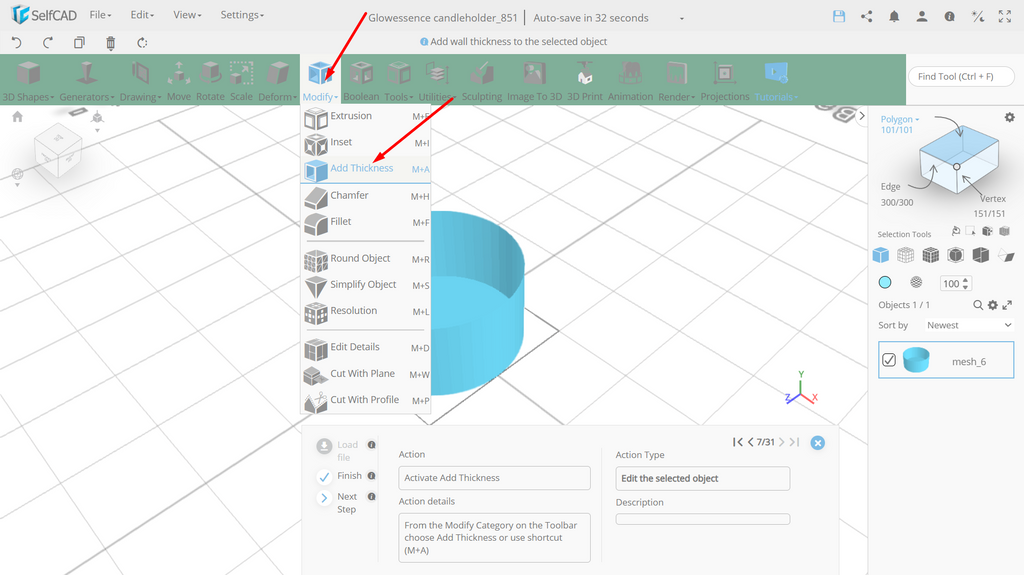Select the Move tool

[178, 81]
